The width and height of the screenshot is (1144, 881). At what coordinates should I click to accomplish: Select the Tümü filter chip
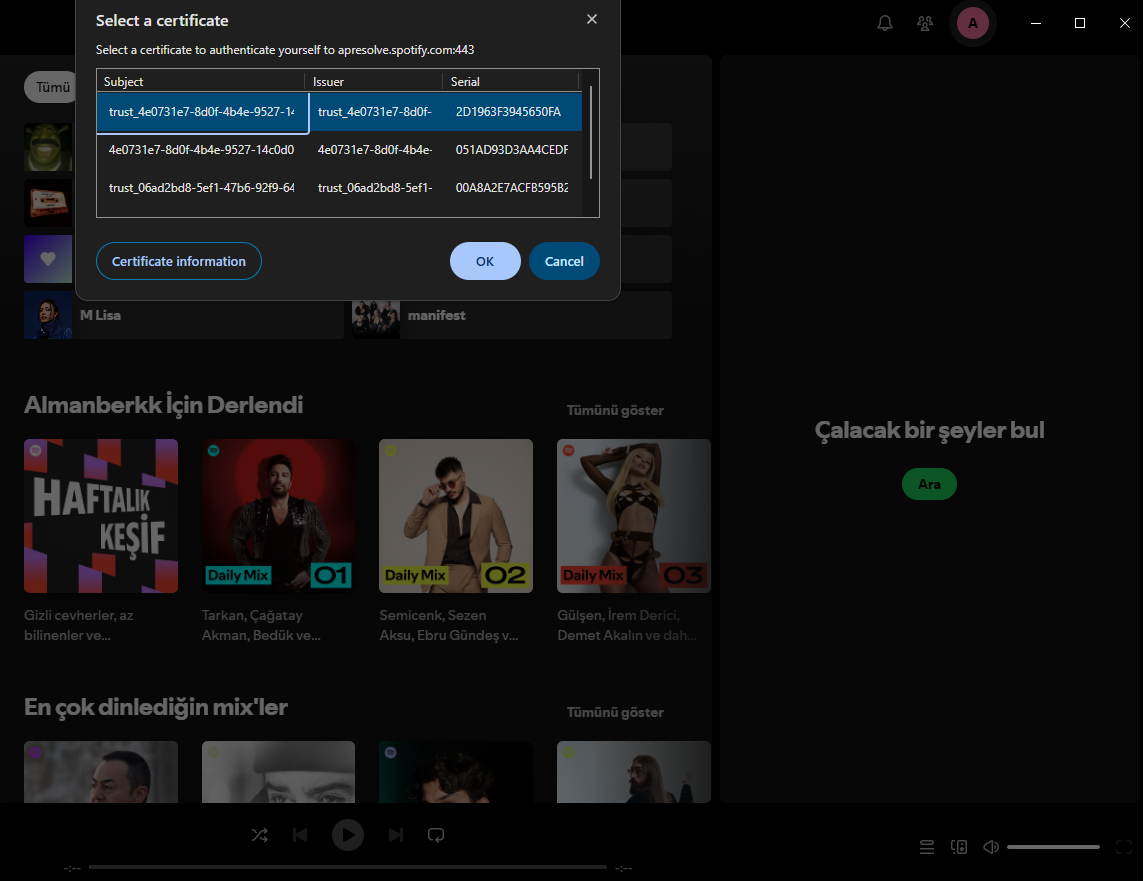click(50, 87)
